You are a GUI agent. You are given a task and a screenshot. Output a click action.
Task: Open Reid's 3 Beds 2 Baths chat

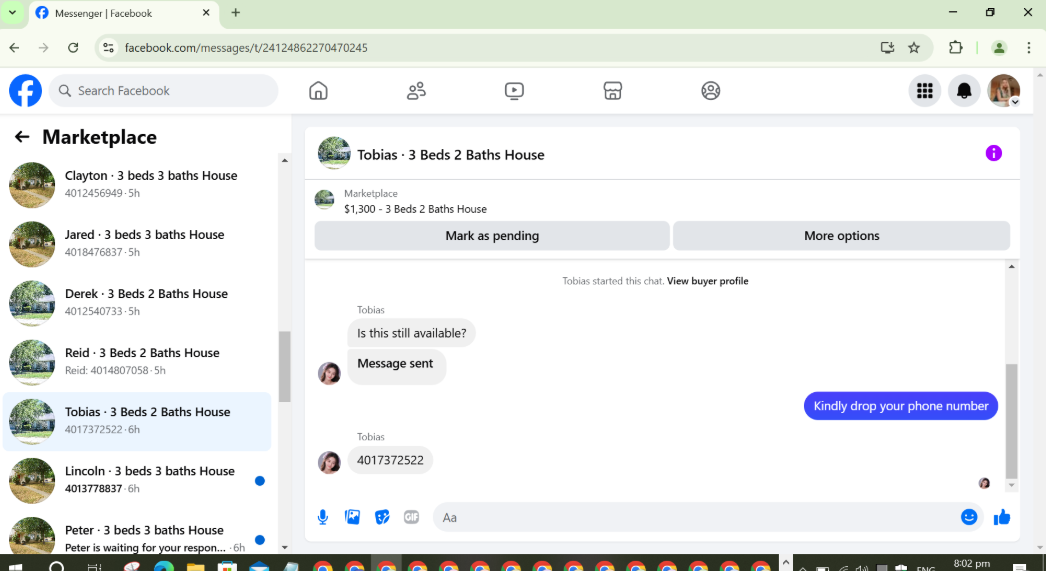[137, 362]
